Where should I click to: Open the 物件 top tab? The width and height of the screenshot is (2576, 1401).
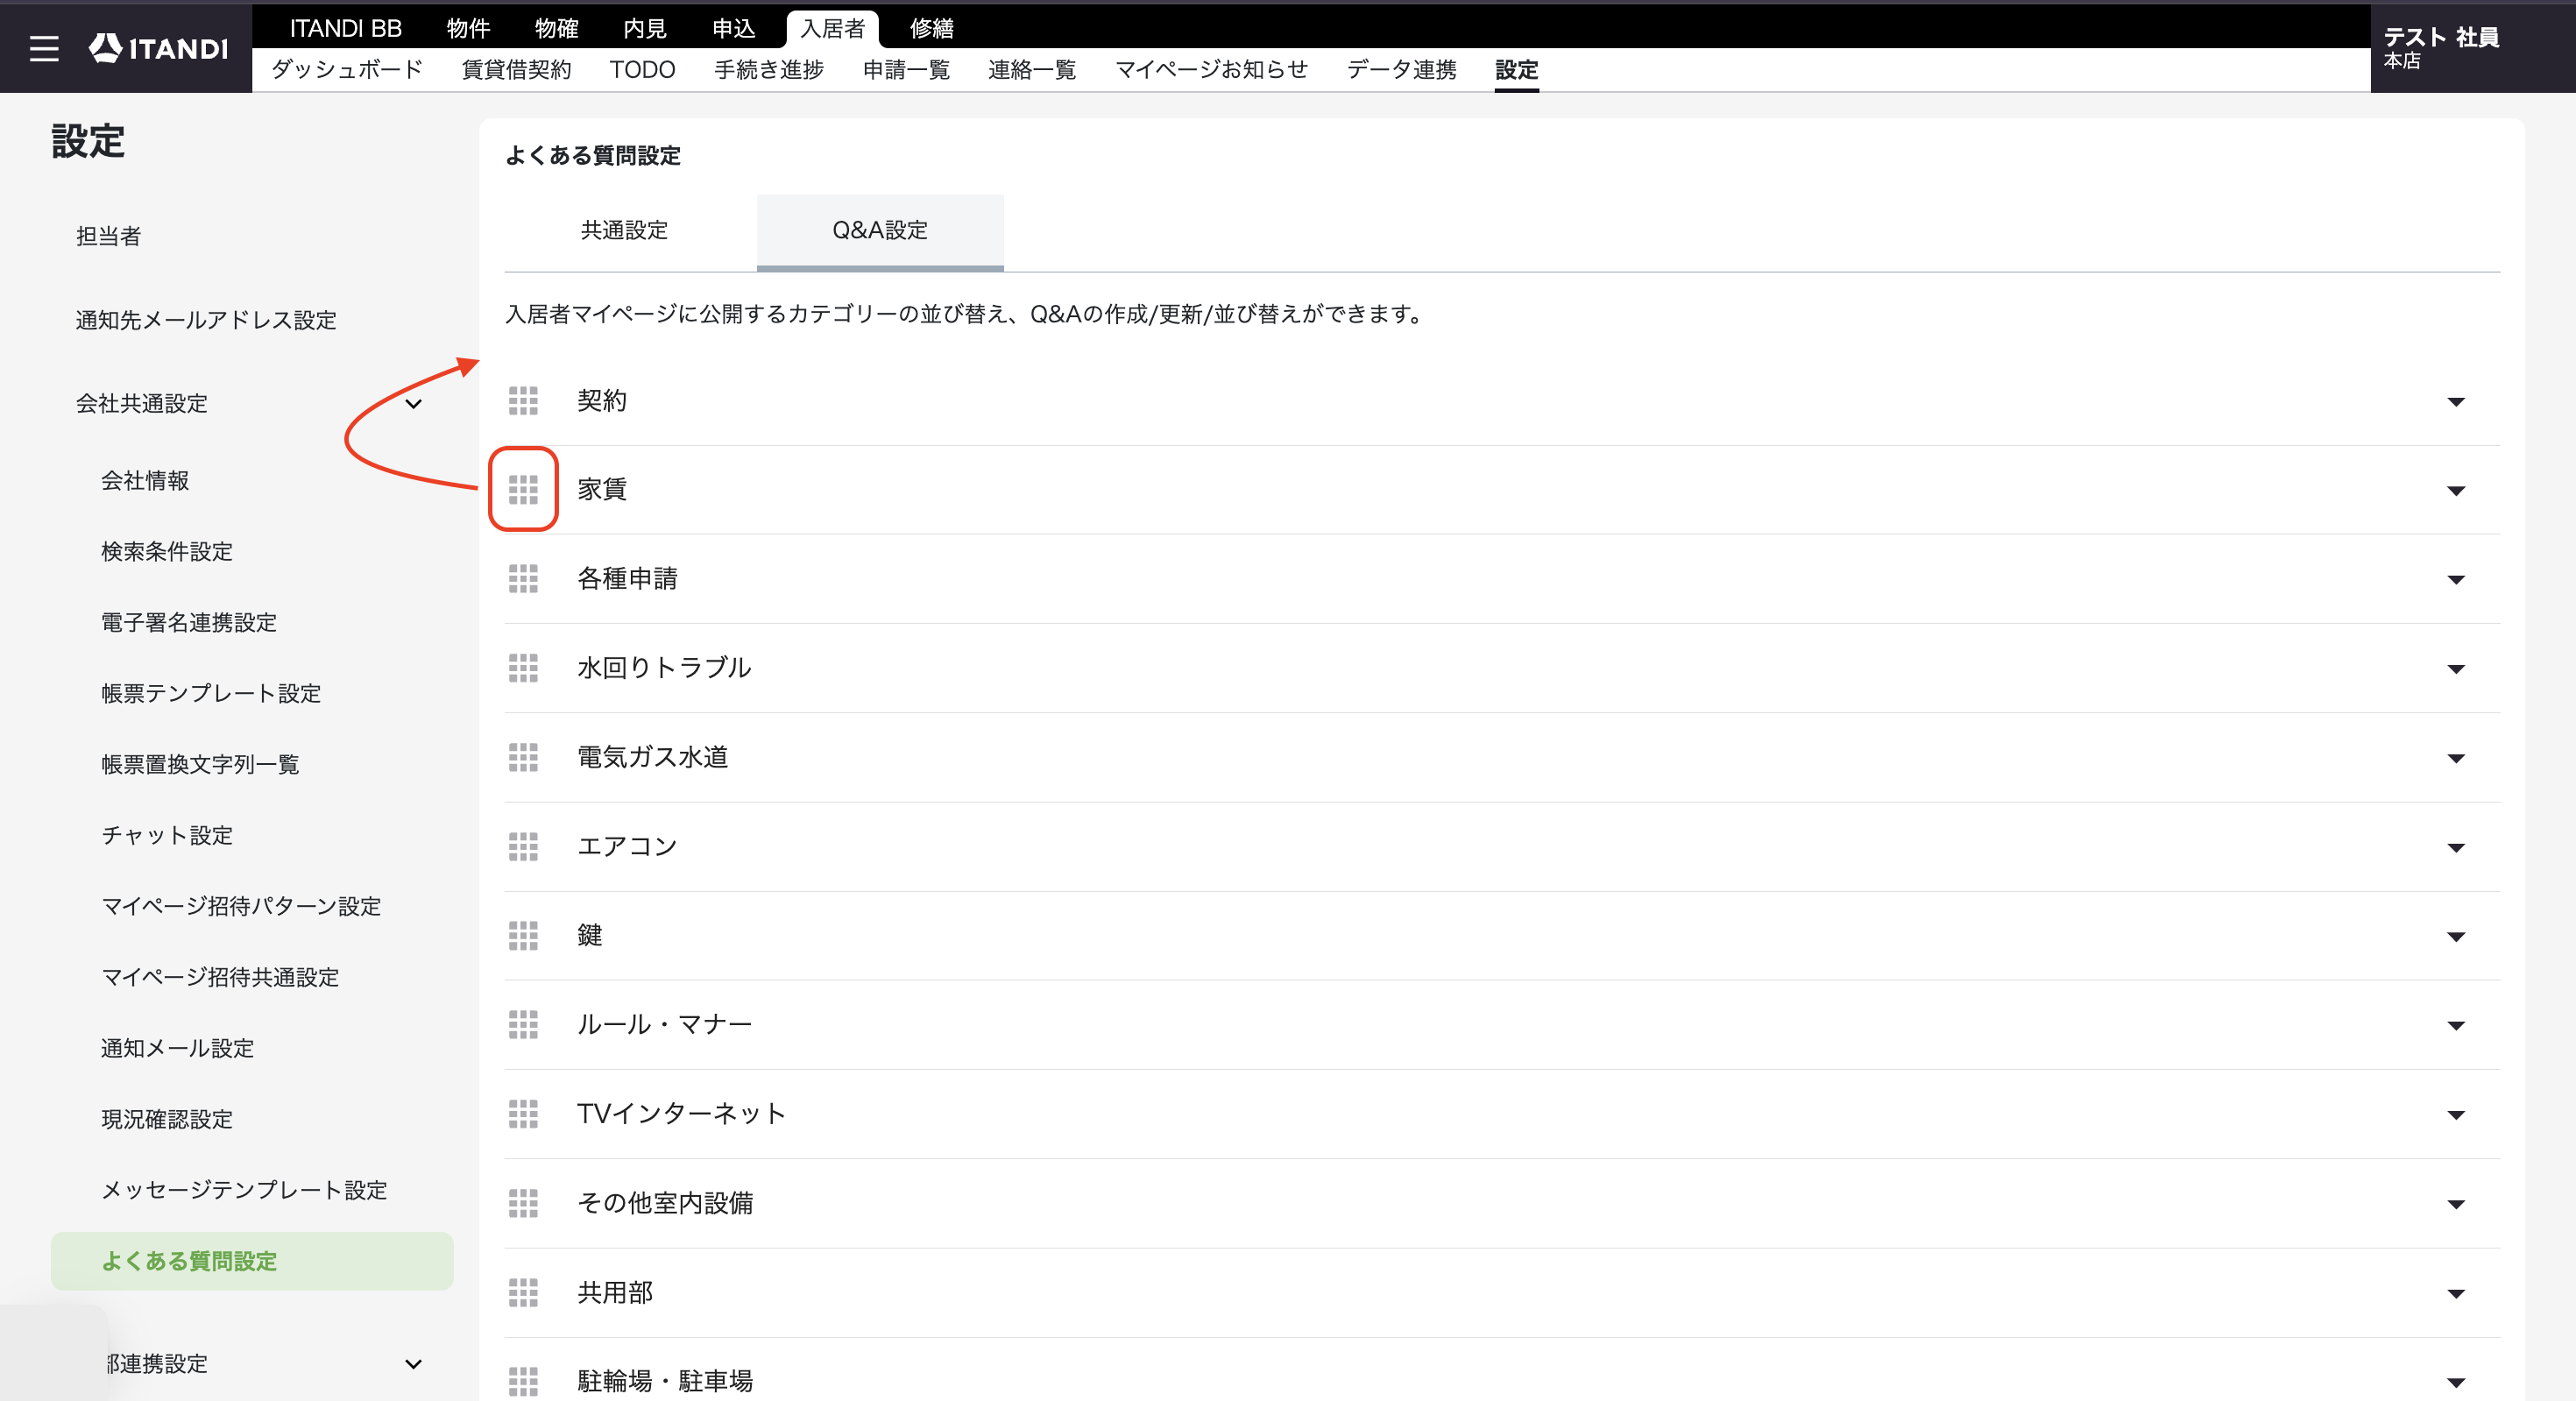pyautogui.click(x=468, y=28)
